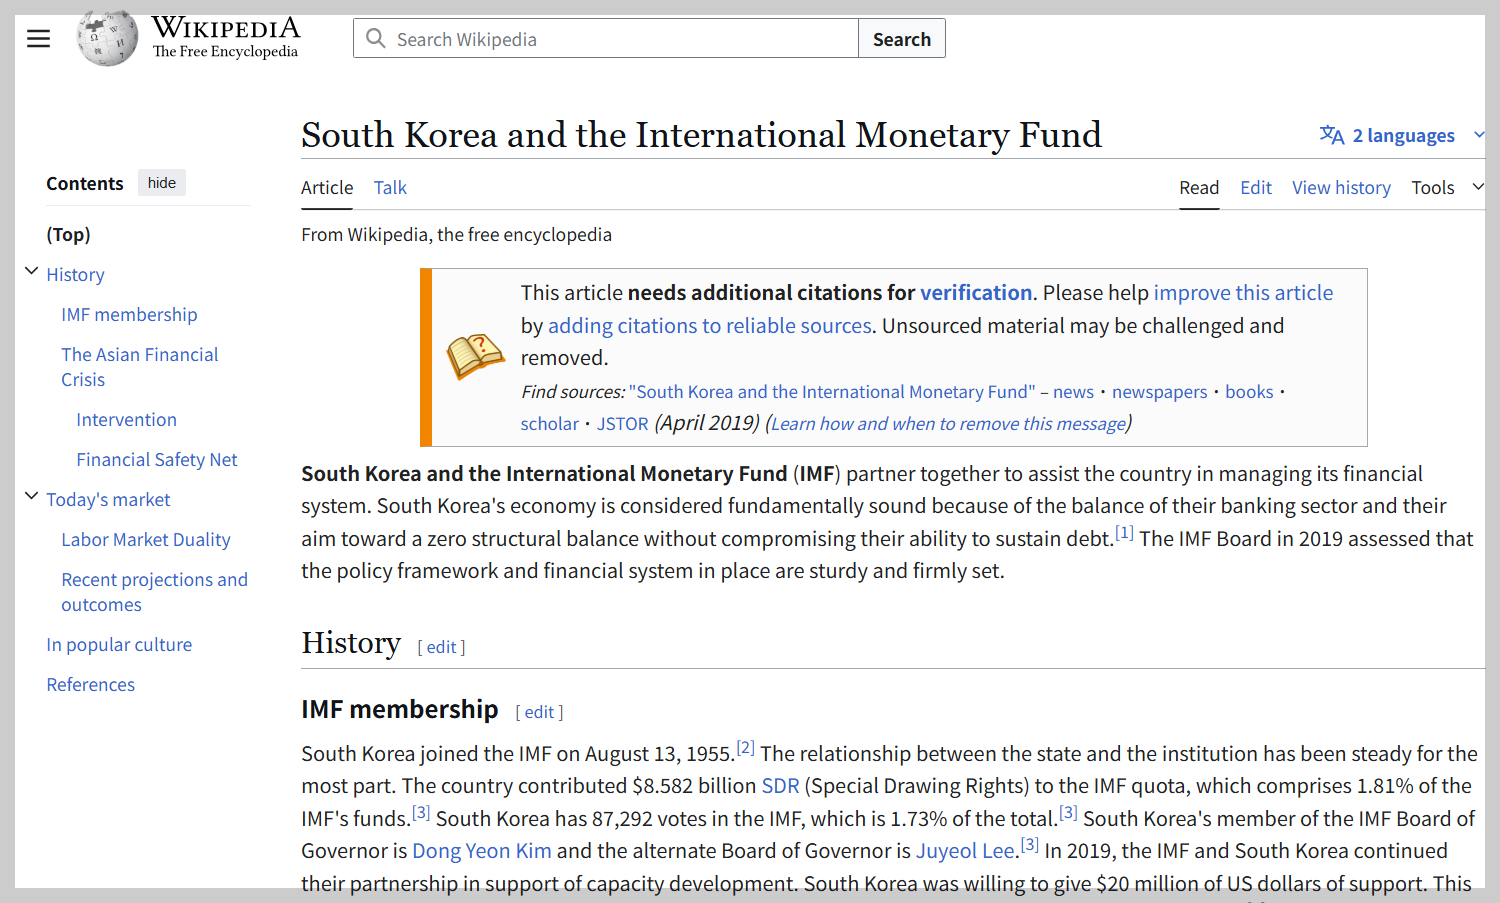Viewport: 1500px width, 903px height.
Task: Click the magnifying glass search icon
Action: click(375, 38)
